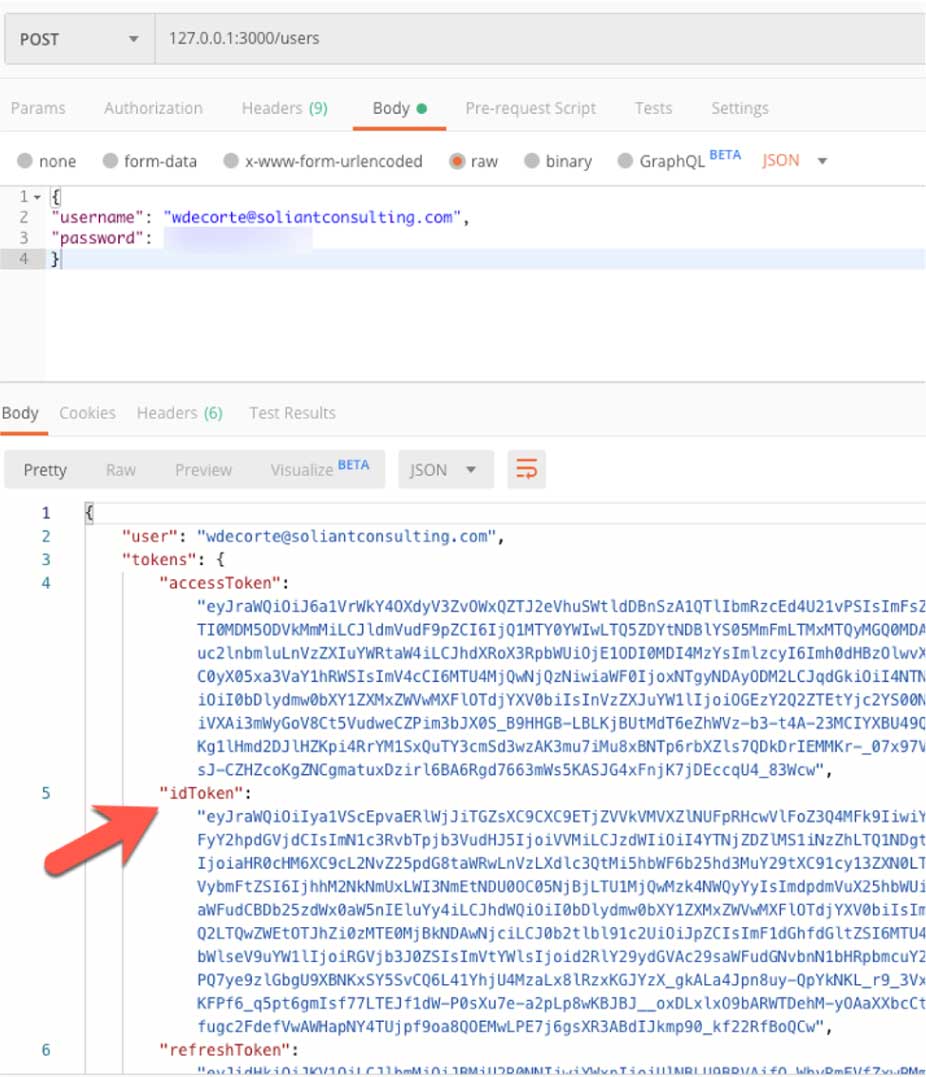Open the Tests tab

653,109
